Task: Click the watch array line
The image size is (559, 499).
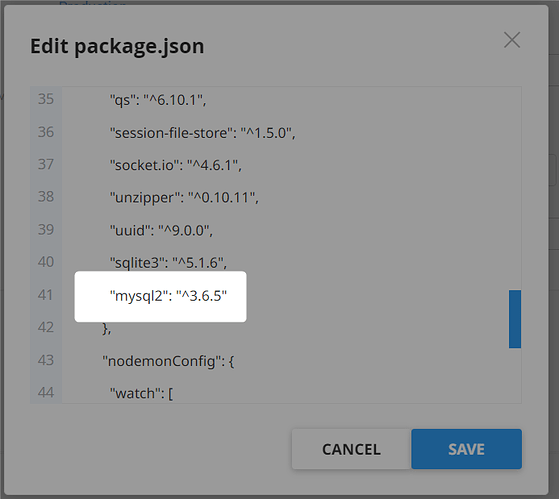Action: [x=141, y=393]
